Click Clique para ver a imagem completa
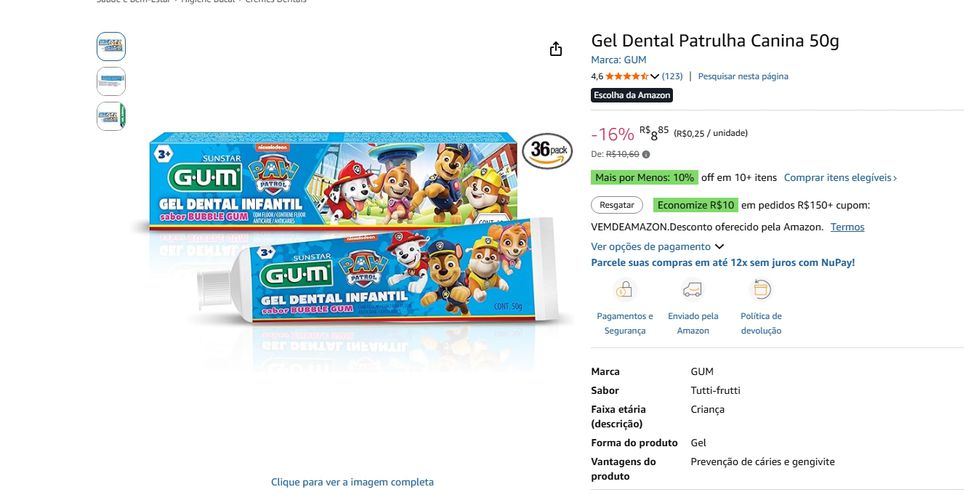 pos(352,482)
